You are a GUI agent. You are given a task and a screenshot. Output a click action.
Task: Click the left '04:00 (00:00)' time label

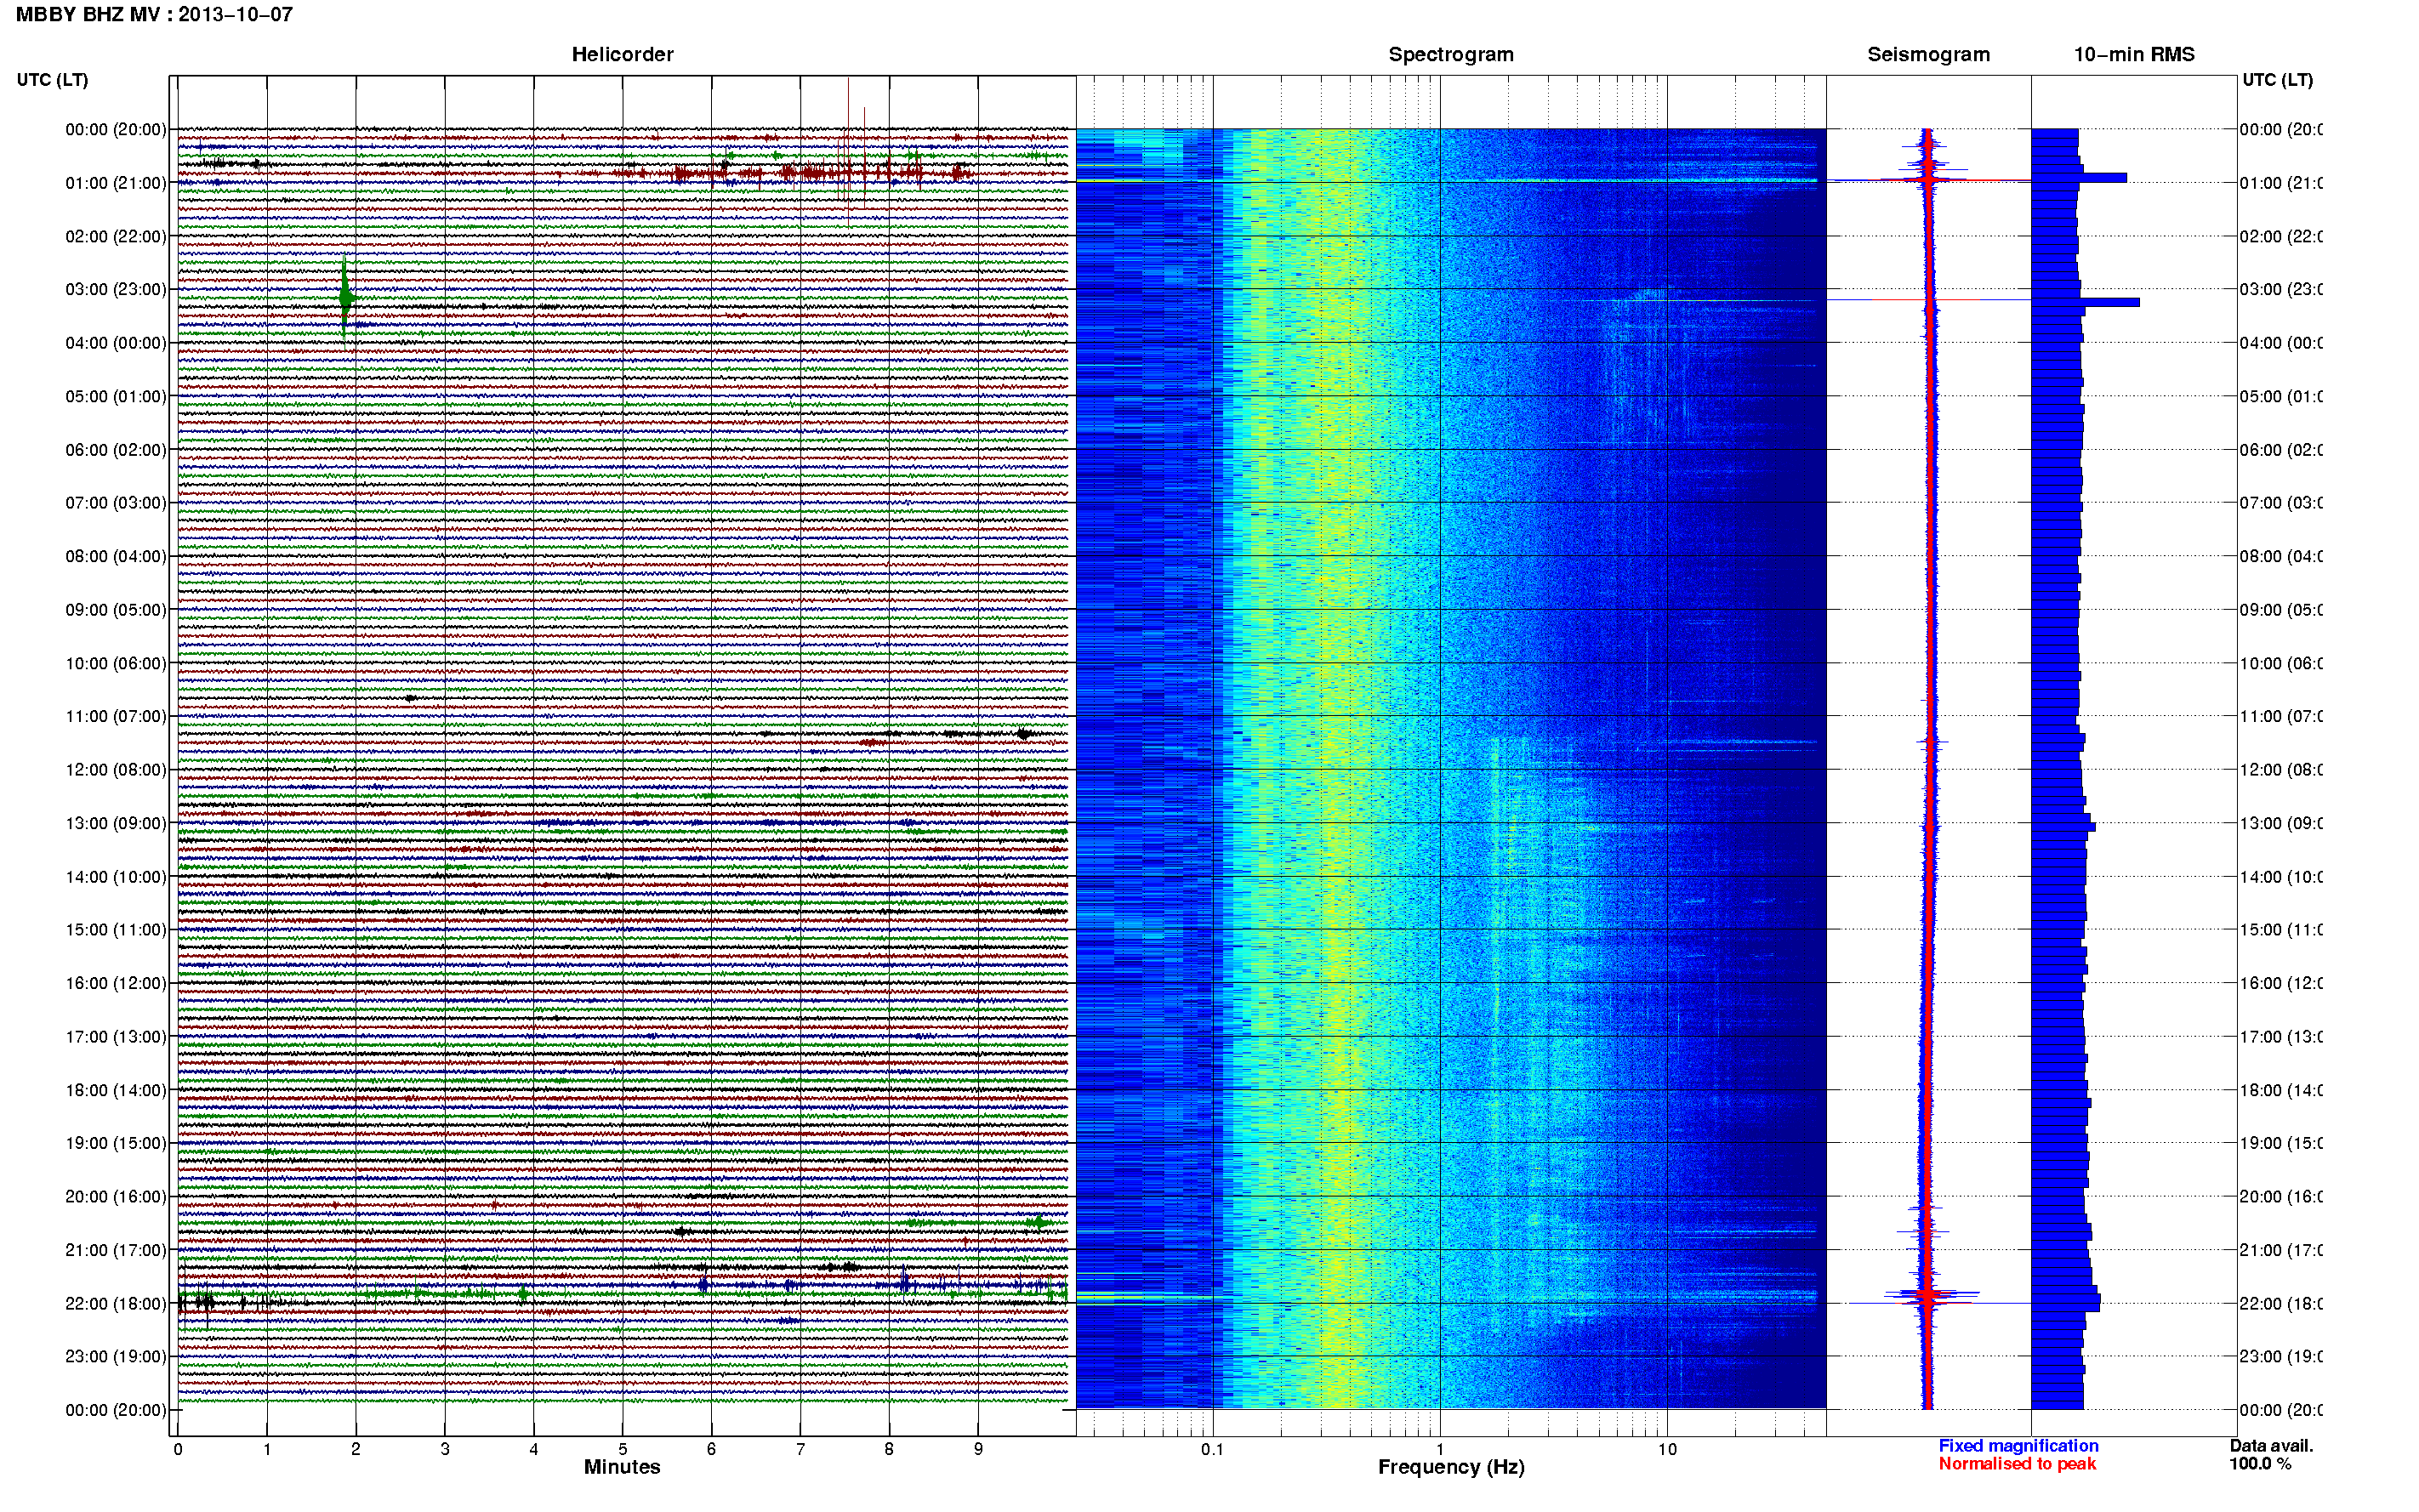116,343
